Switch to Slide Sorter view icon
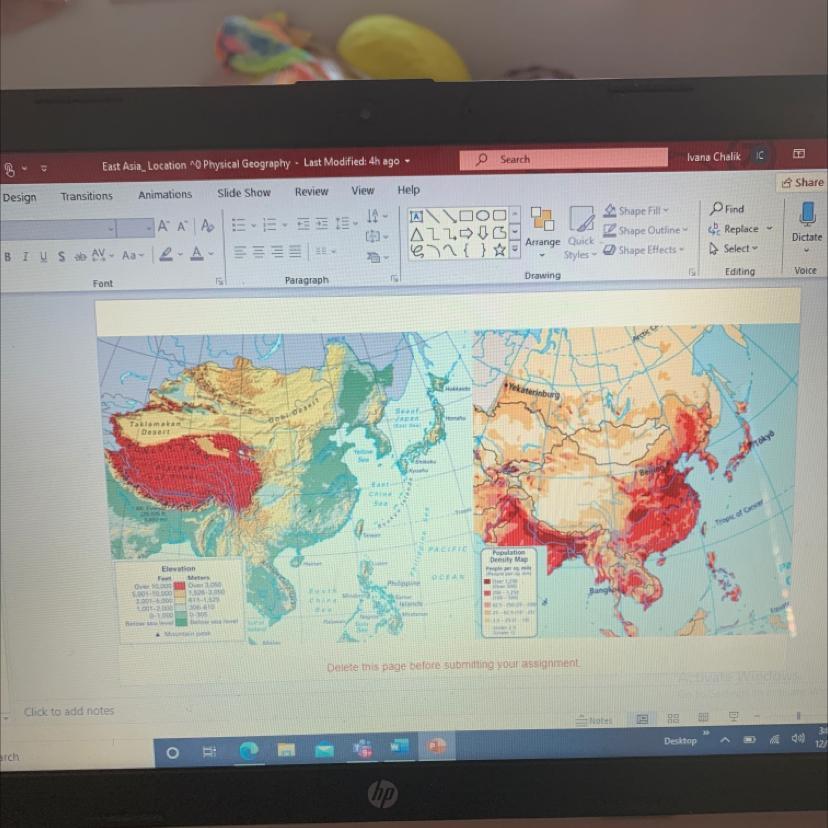This screenshot has height=828, width=828. point(673,718)
